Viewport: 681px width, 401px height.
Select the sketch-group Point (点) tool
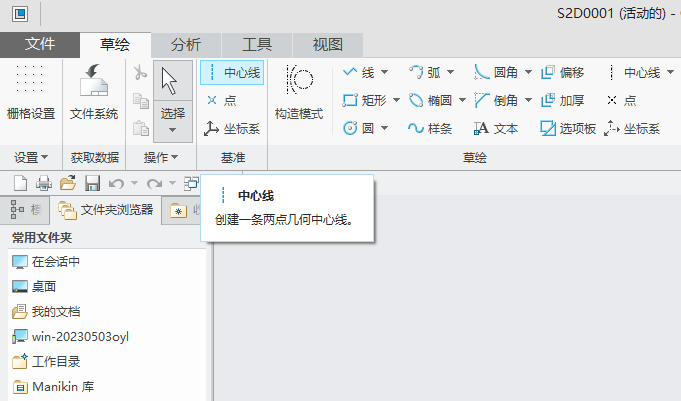coord(621,101)
